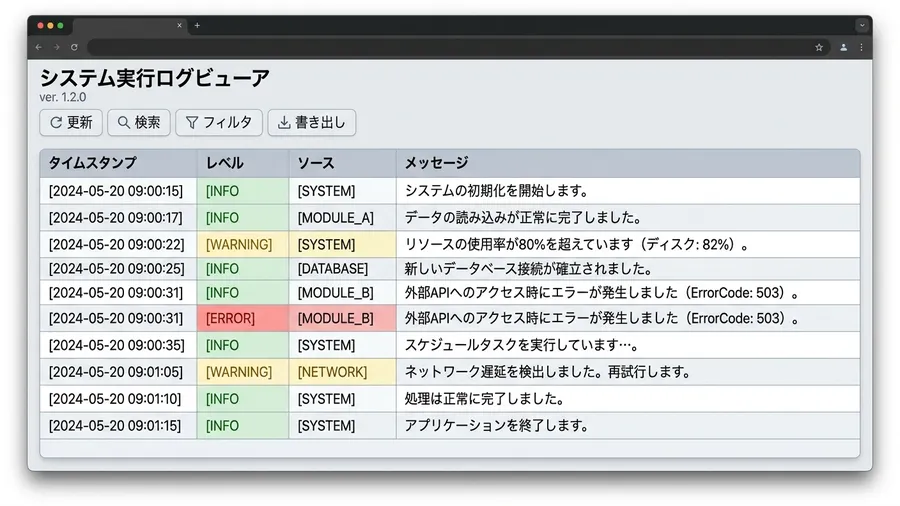Viewport: 900px width, 506px height.
Task: Select timestamp [2024-05-20 09:00:35]
Action: [117, 345]
